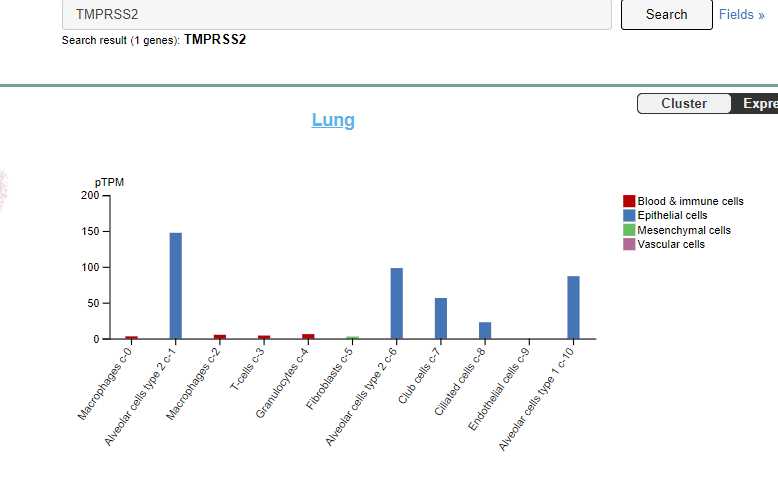Expand the Fields » options
This screenshot has width=778, height=486.
(x=741, y=15)
